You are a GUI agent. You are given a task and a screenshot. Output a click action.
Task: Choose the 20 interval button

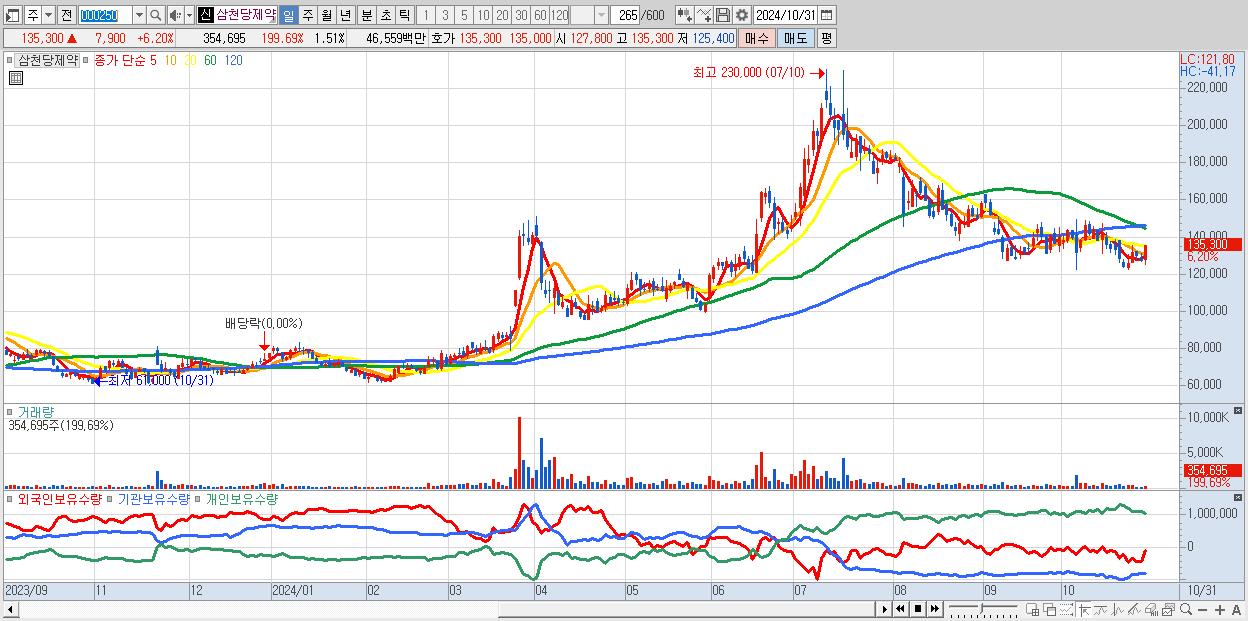[502, 15]
